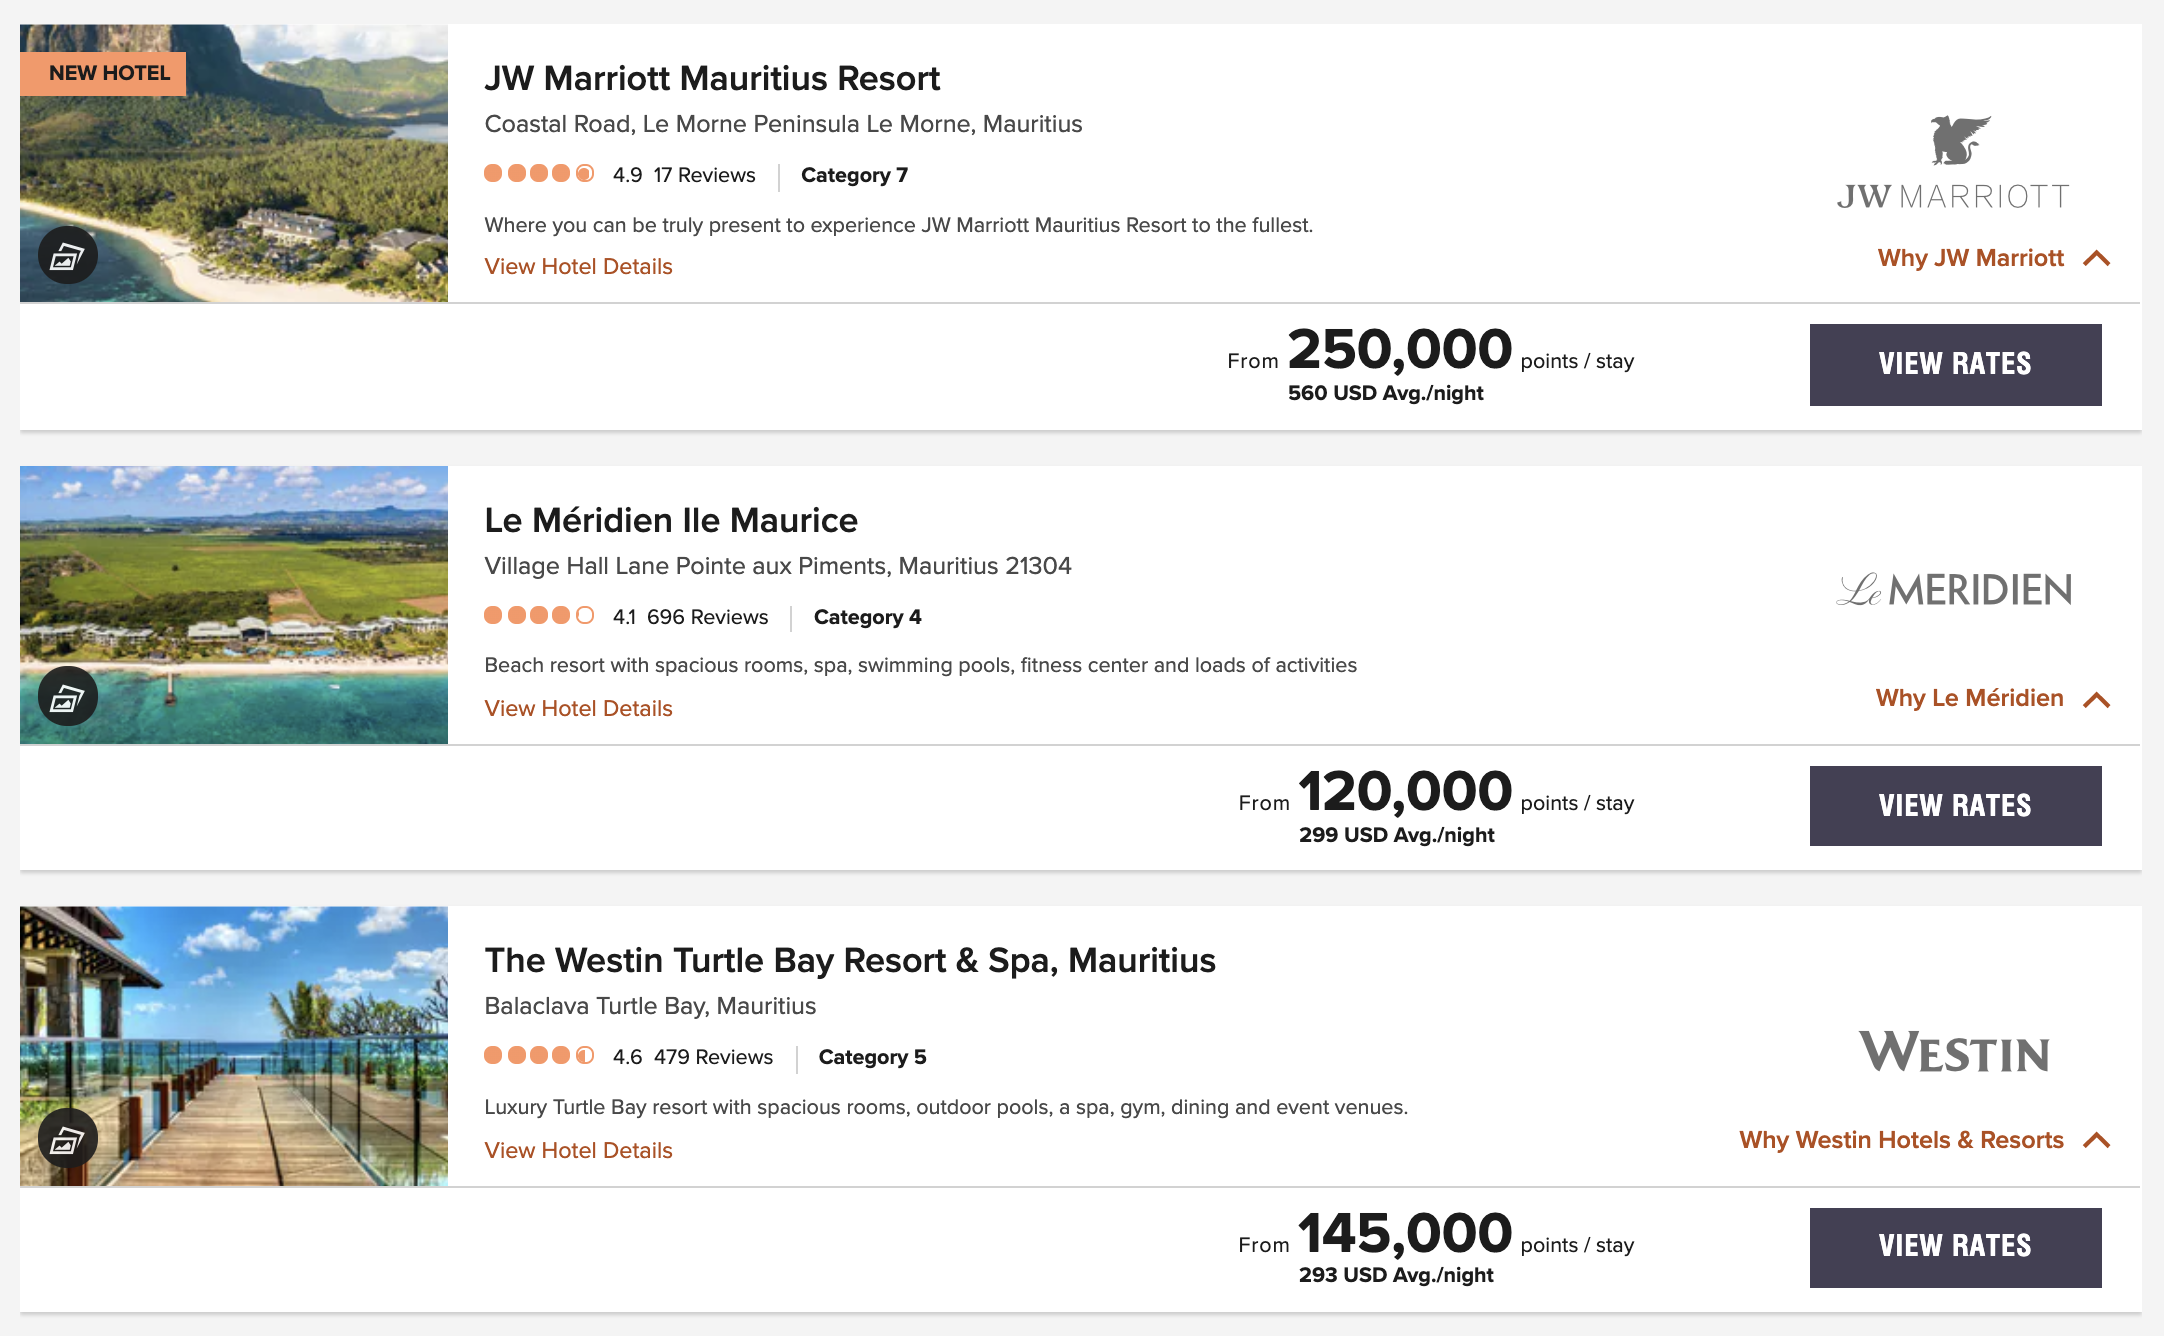Click the Le Méridien brand logo
The height and width of the screenshot is (1336, 2164).
(1954, 590)
